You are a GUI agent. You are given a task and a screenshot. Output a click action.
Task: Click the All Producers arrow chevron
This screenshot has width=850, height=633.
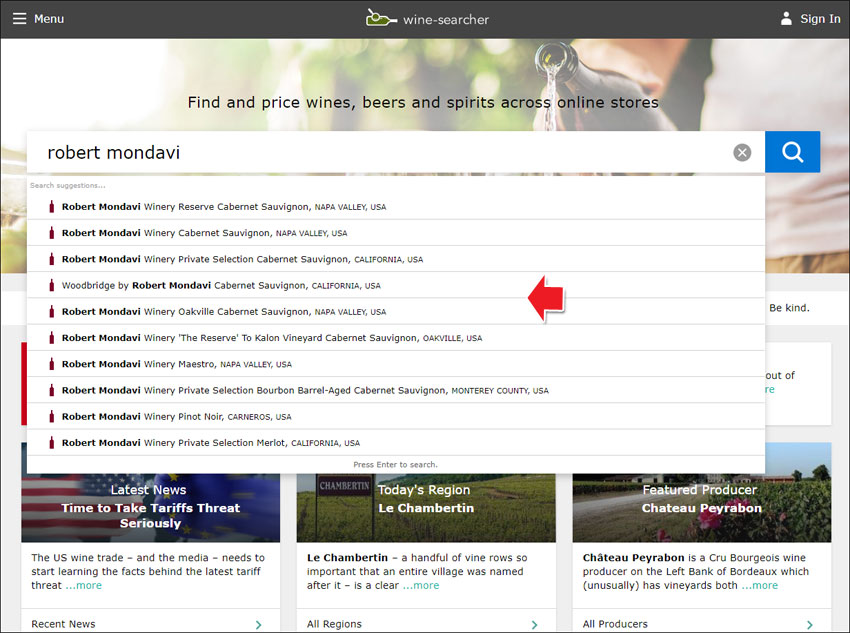810,624
